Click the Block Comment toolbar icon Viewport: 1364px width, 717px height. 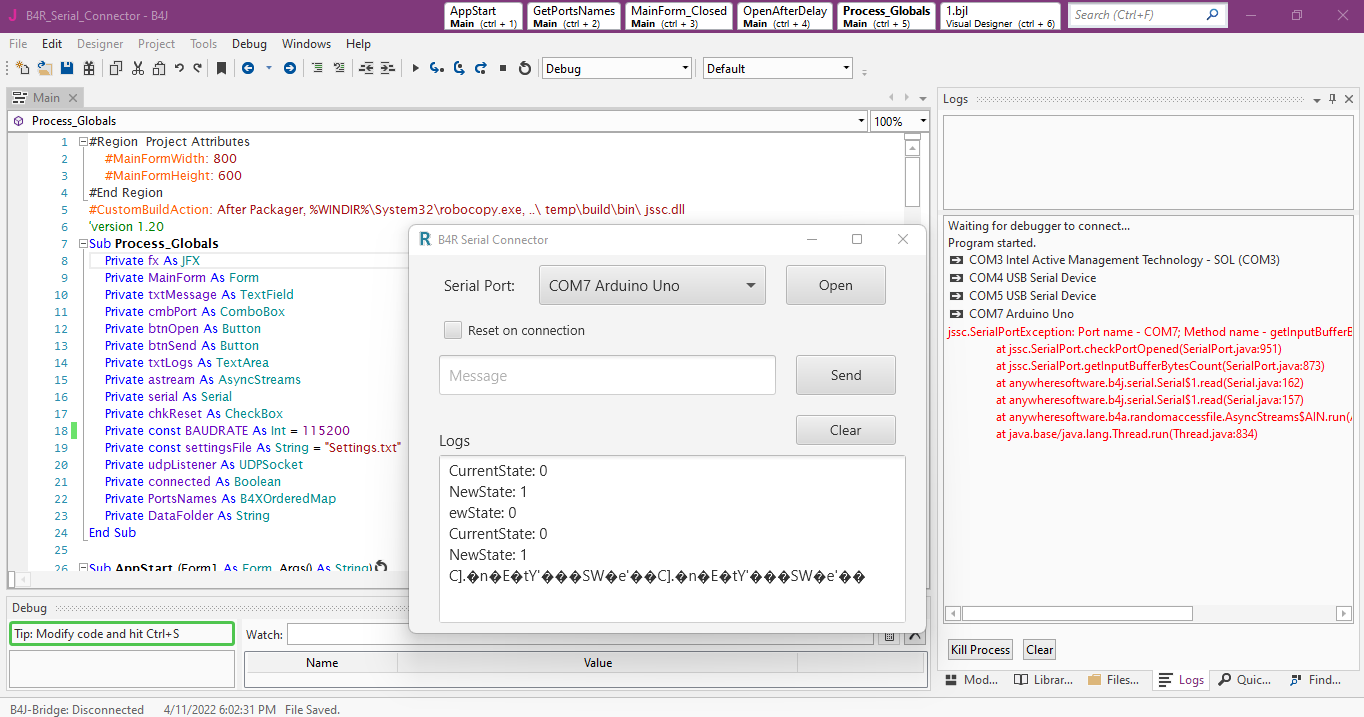tap(317, 68)
